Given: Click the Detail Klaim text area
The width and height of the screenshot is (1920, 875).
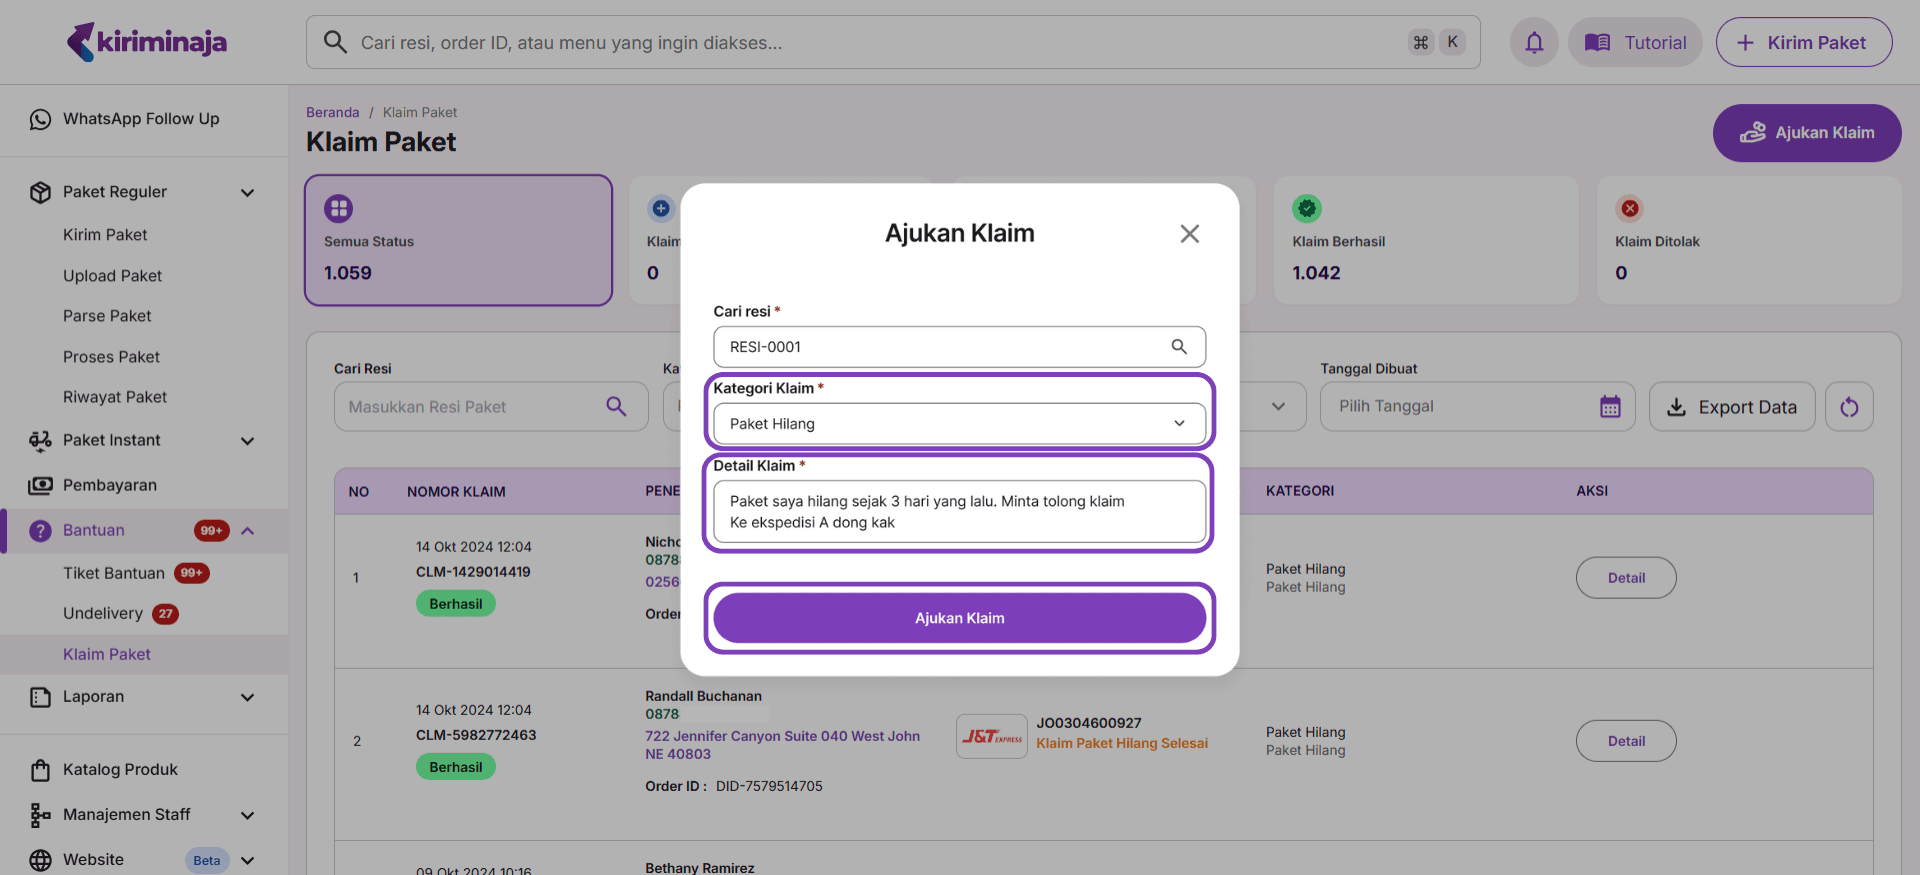Looking at the screenshot, I should click(959, 512).
